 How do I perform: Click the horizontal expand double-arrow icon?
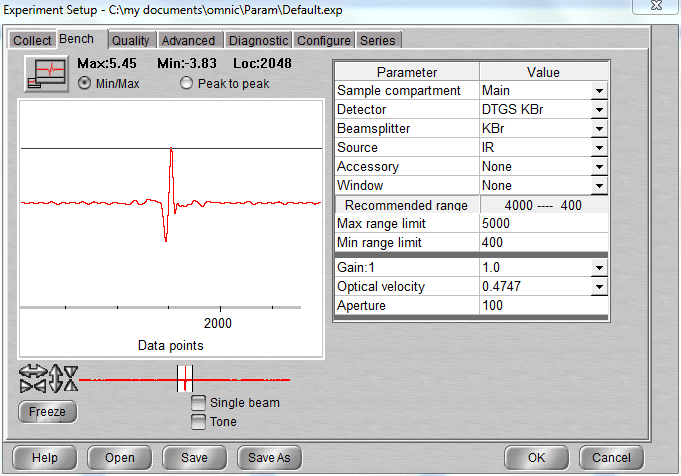tap(31, 372)
